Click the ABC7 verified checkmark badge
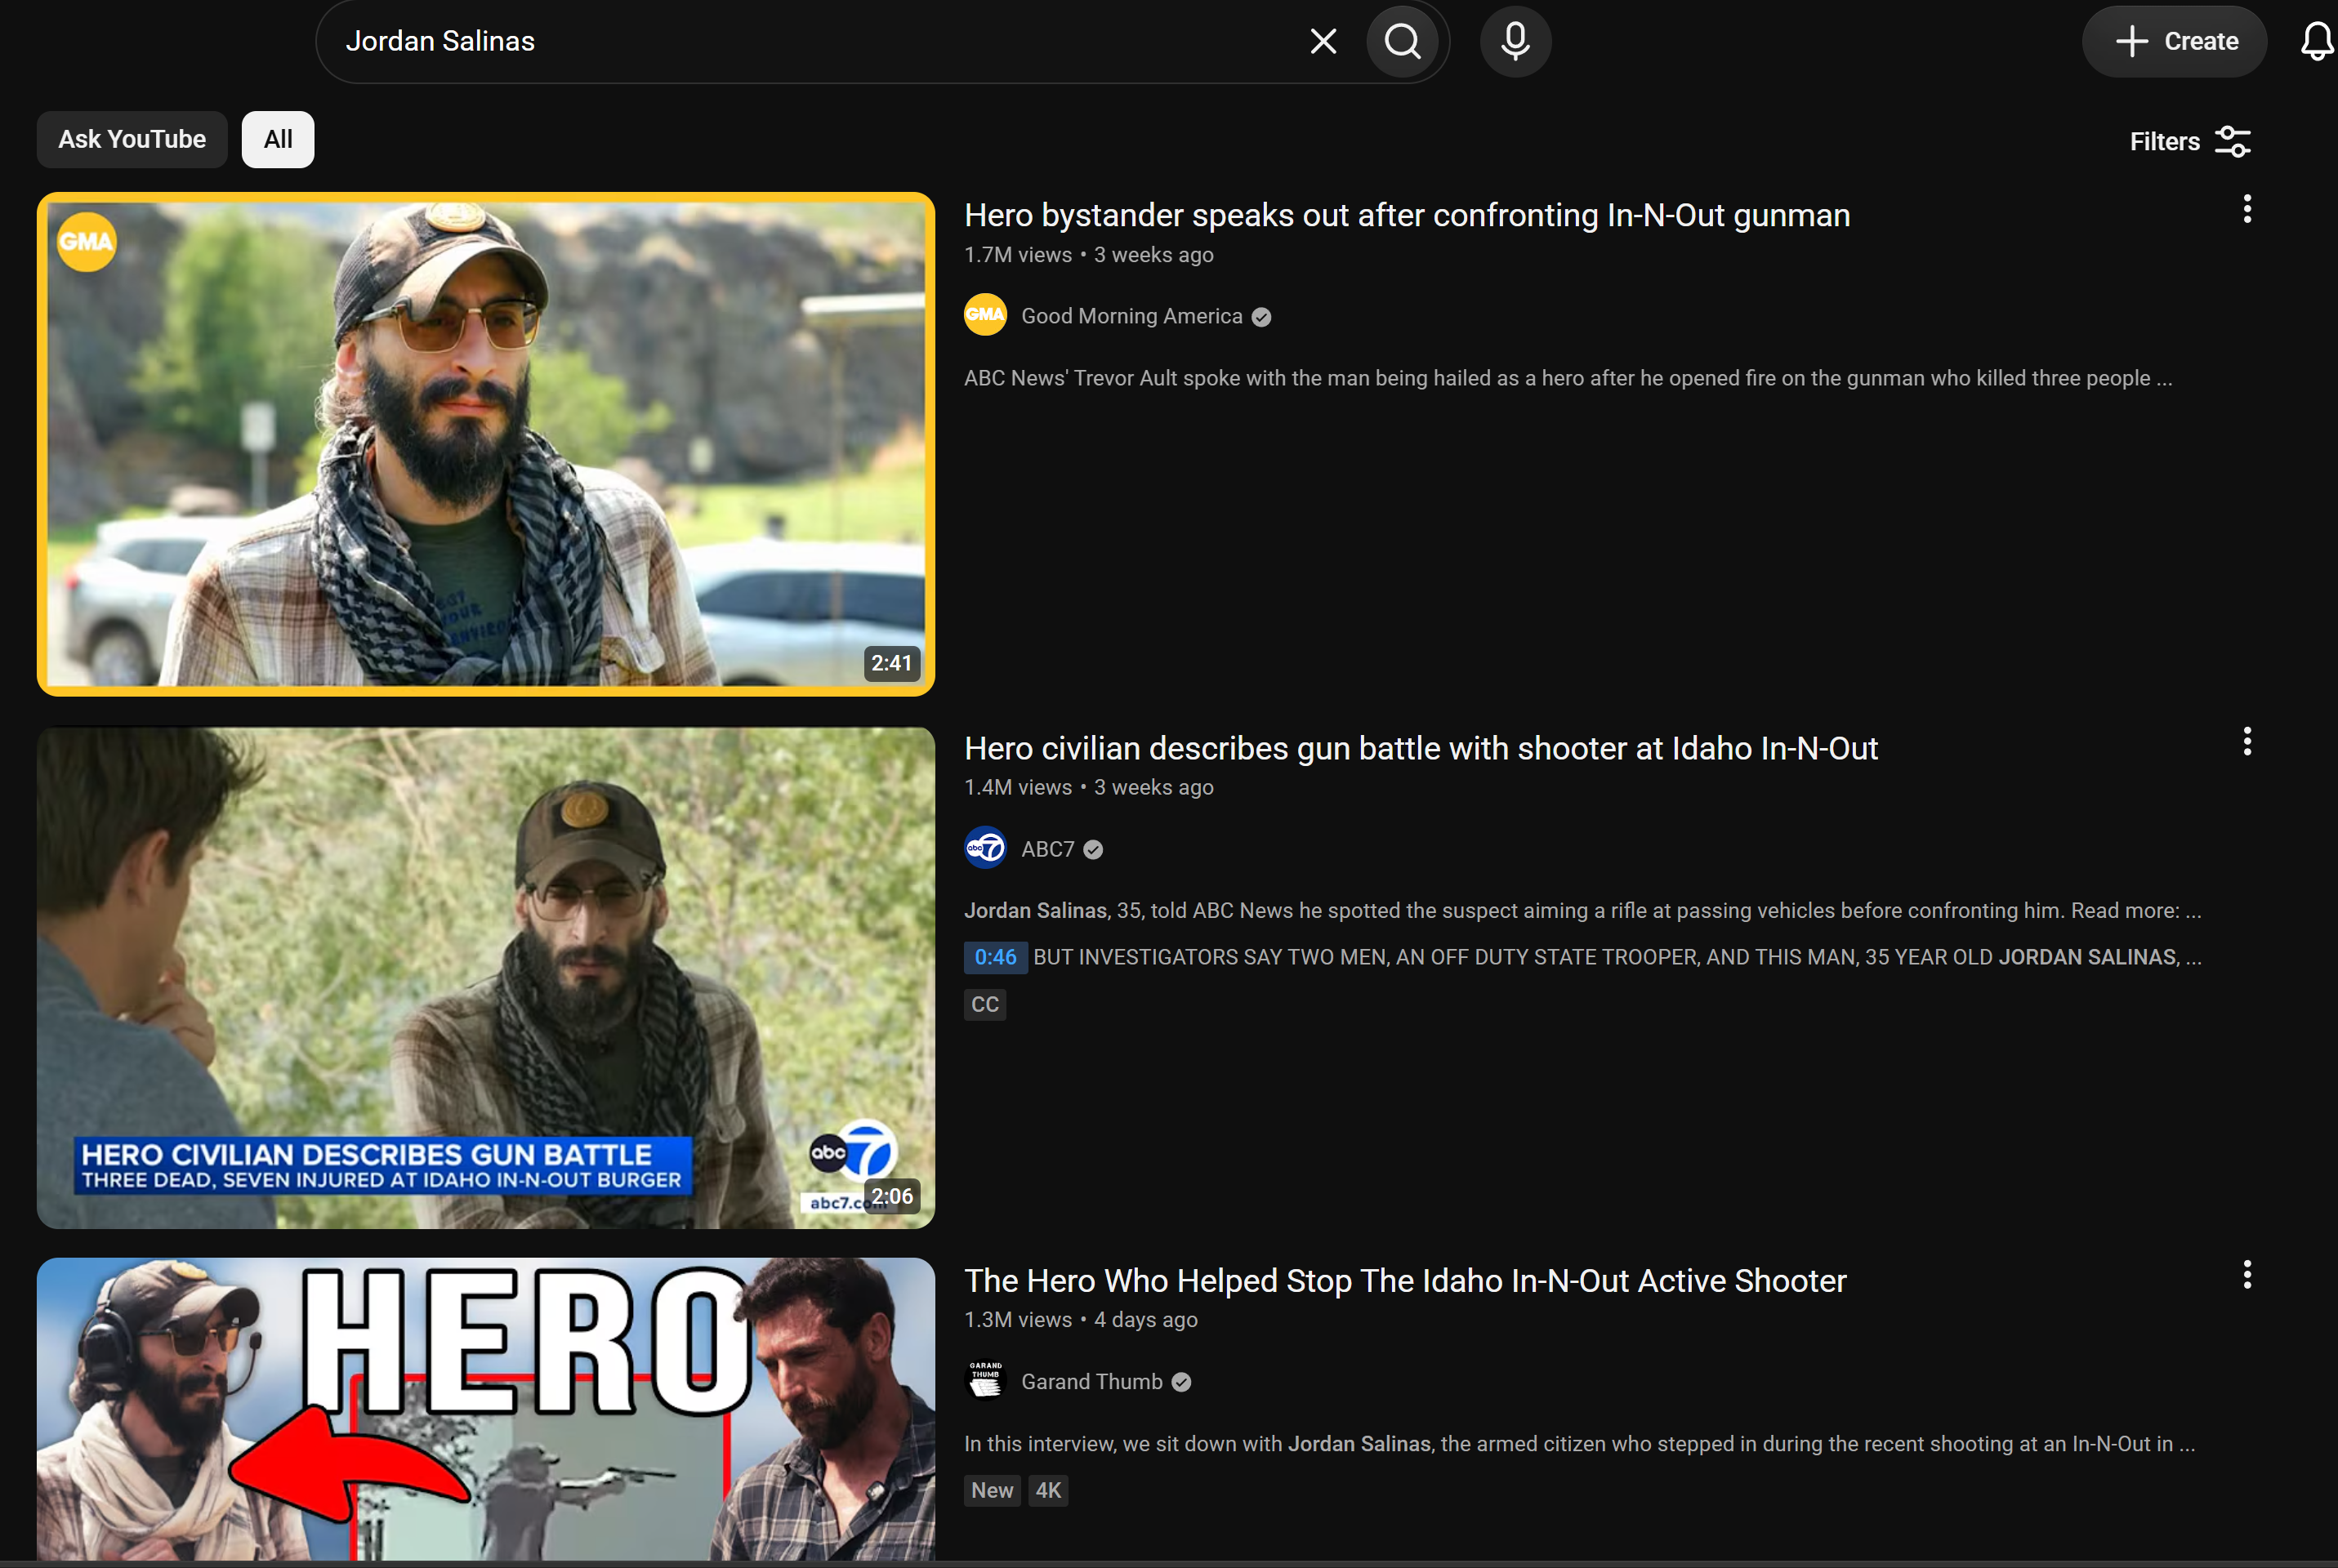2338x1568 pixels. [x=1093, y=850]
